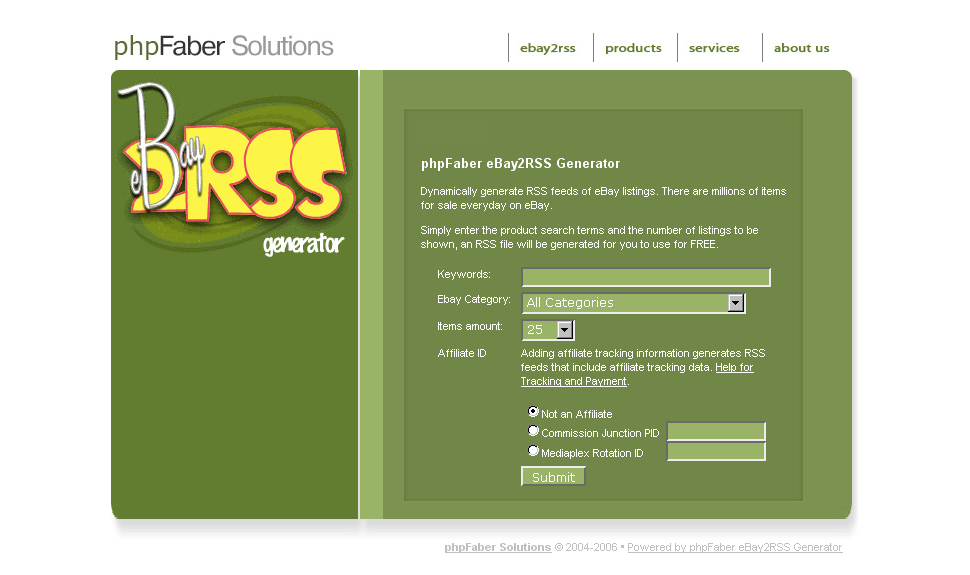Screen dimensions: 970x575
Task: Open the services navigation item
Action: pyautogui.click(x=714, y=48)
